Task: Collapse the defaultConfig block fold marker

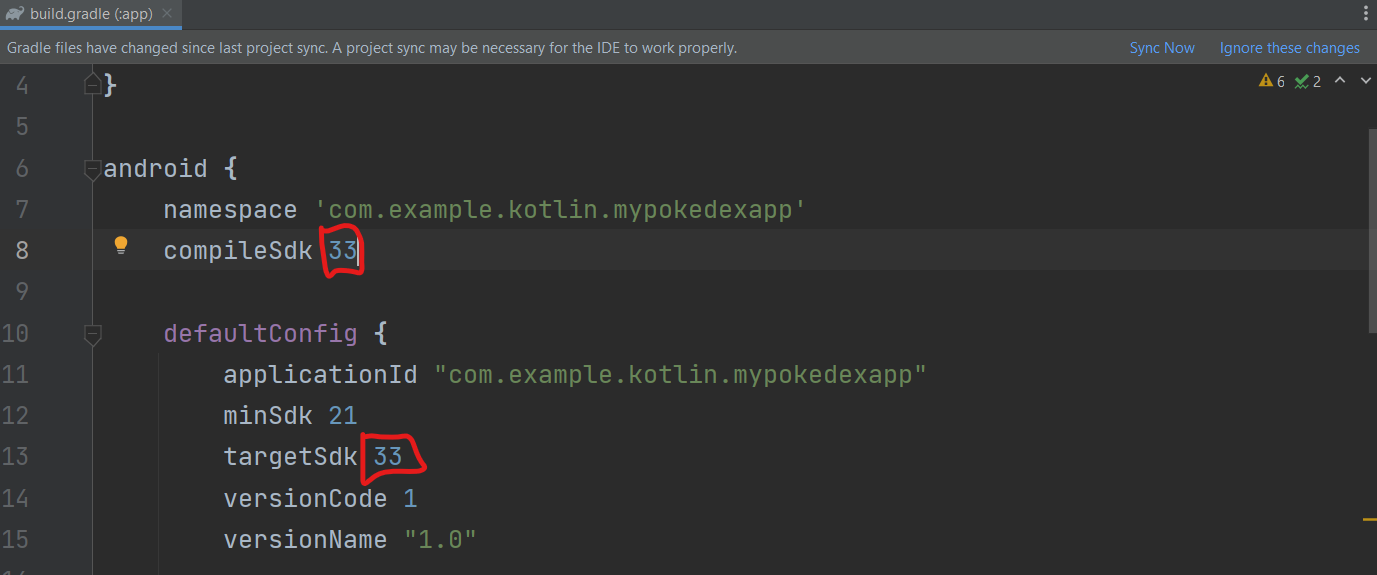Action: click(x=93, y=333)
